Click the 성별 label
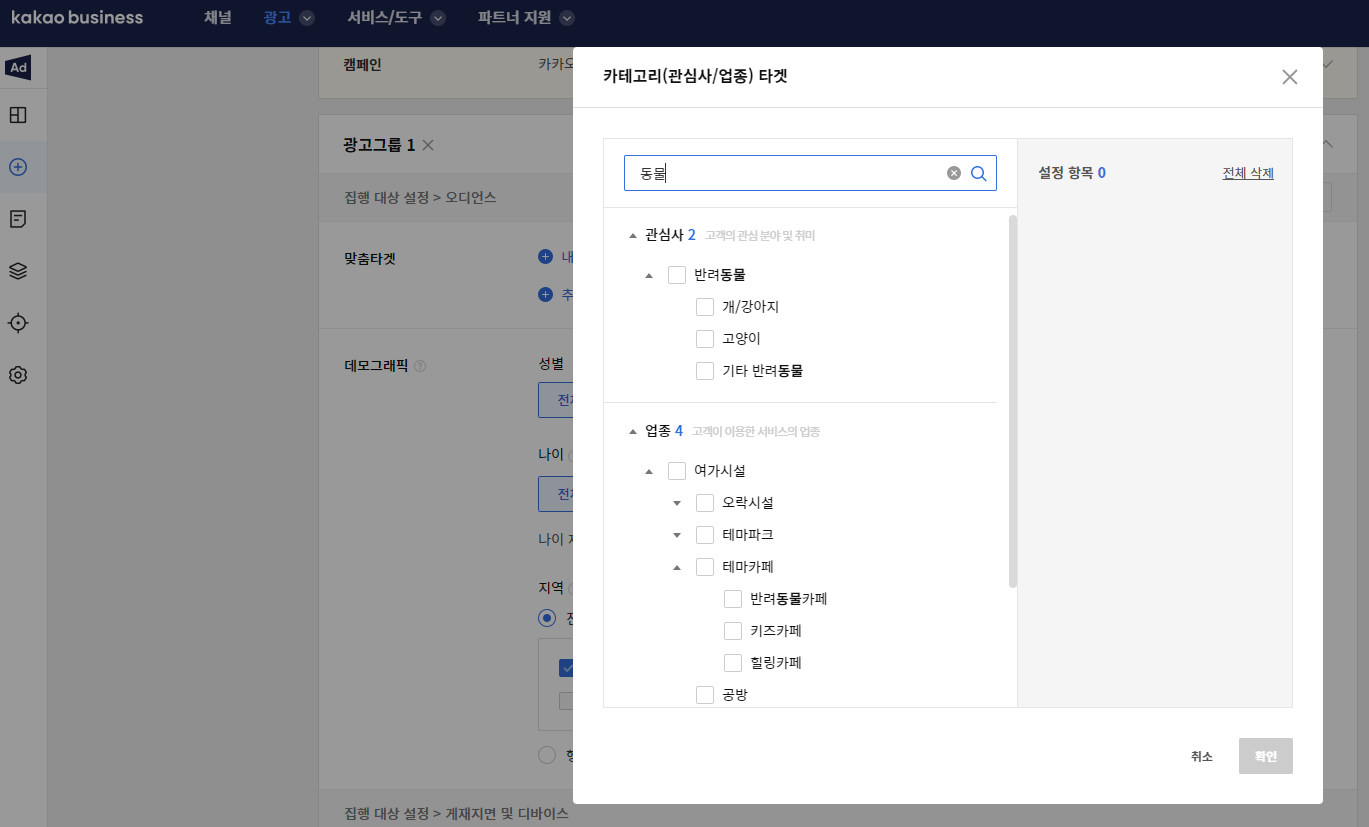1369x827 pixels. (x=551, y=362)
